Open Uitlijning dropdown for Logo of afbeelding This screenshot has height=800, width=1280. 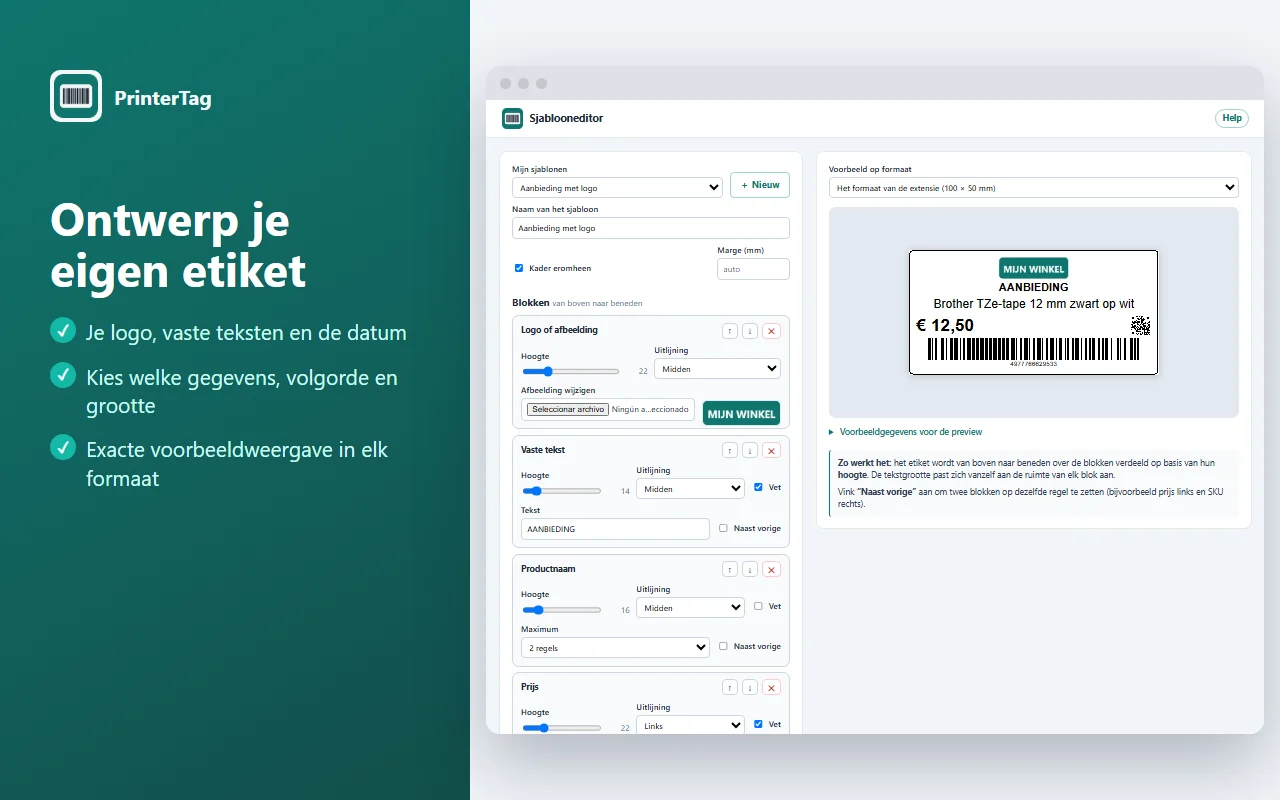pyautogui.click(x=717, y=369)
